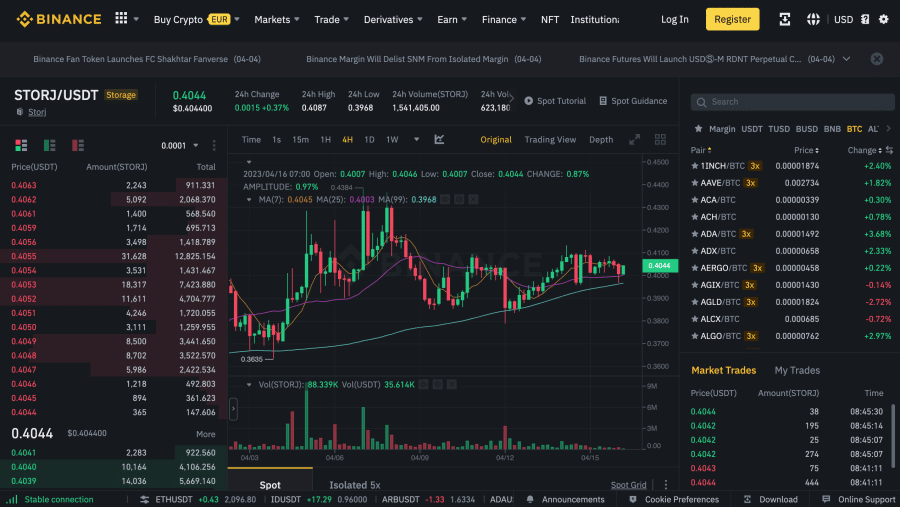Open the Spot Guidance link
The width and height of the screenshot is (900, 507).
point(633,100)
